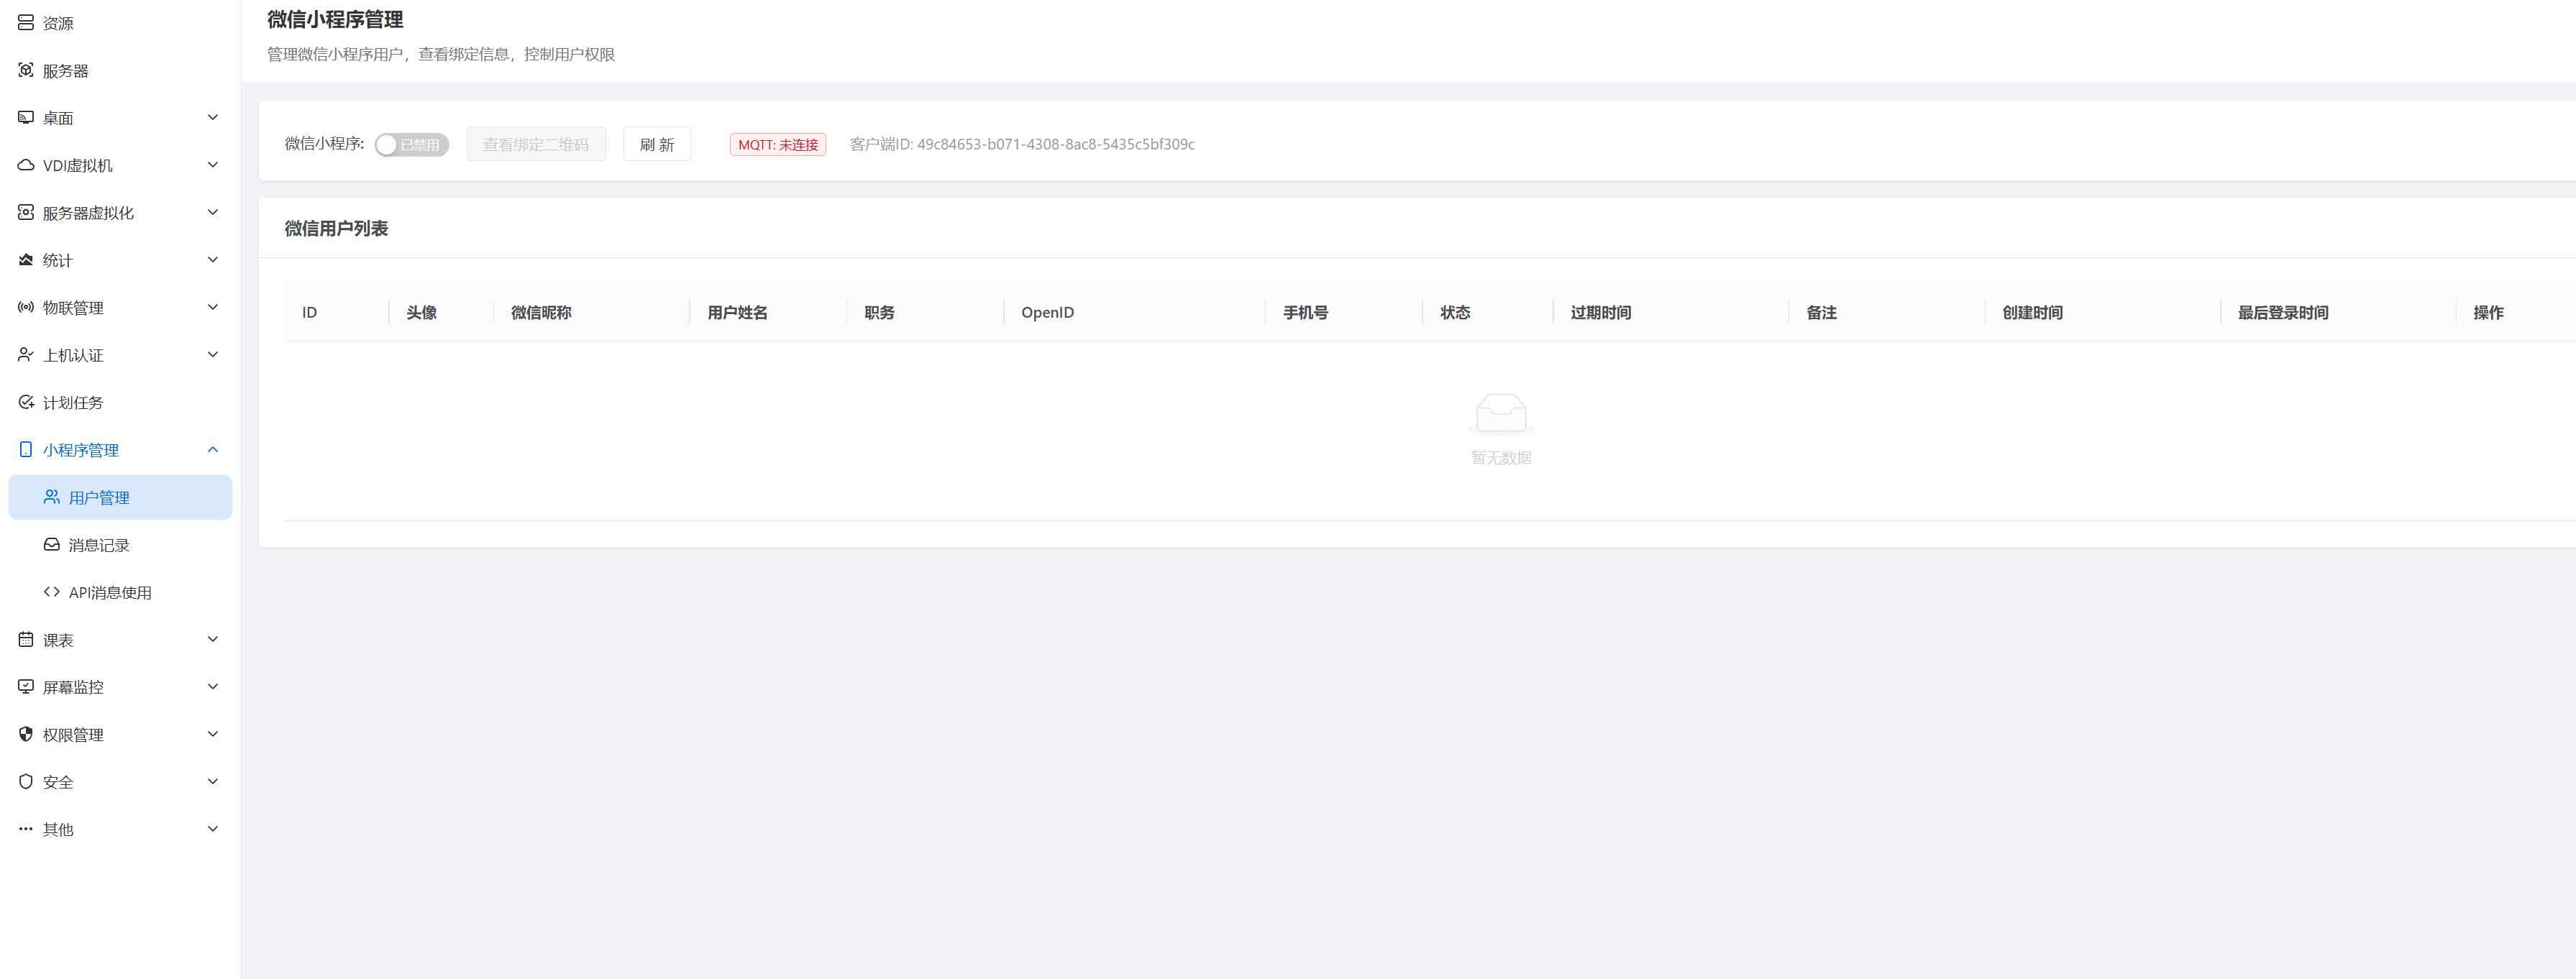2576x979 pixels.
Task: Select the 计划任务 icon
Action: [26, 402]
